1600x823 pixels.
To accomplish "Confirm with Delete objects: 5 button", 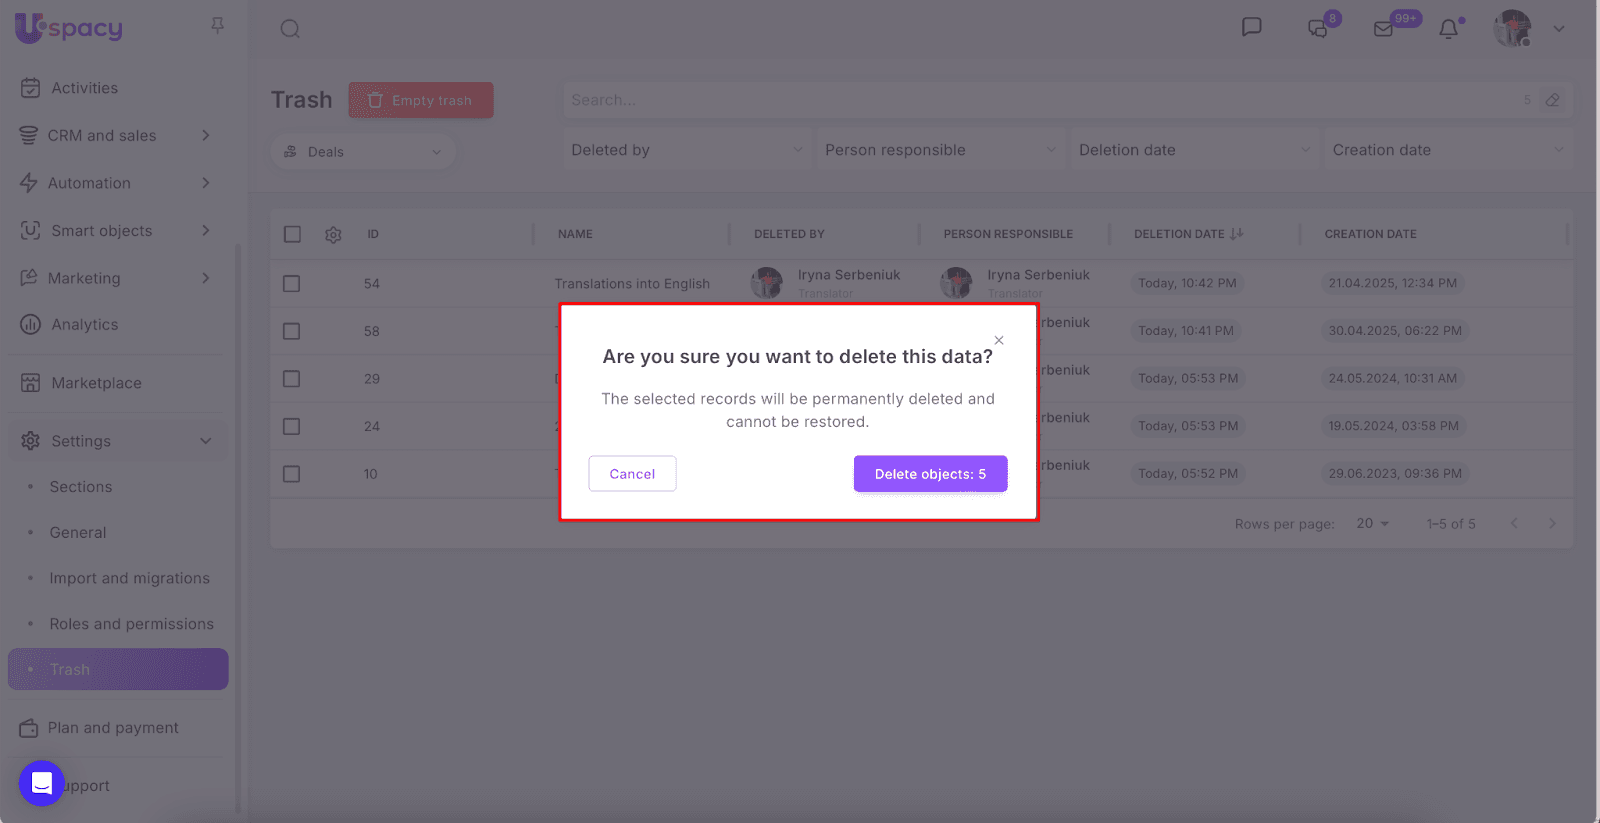I will 930,474.
